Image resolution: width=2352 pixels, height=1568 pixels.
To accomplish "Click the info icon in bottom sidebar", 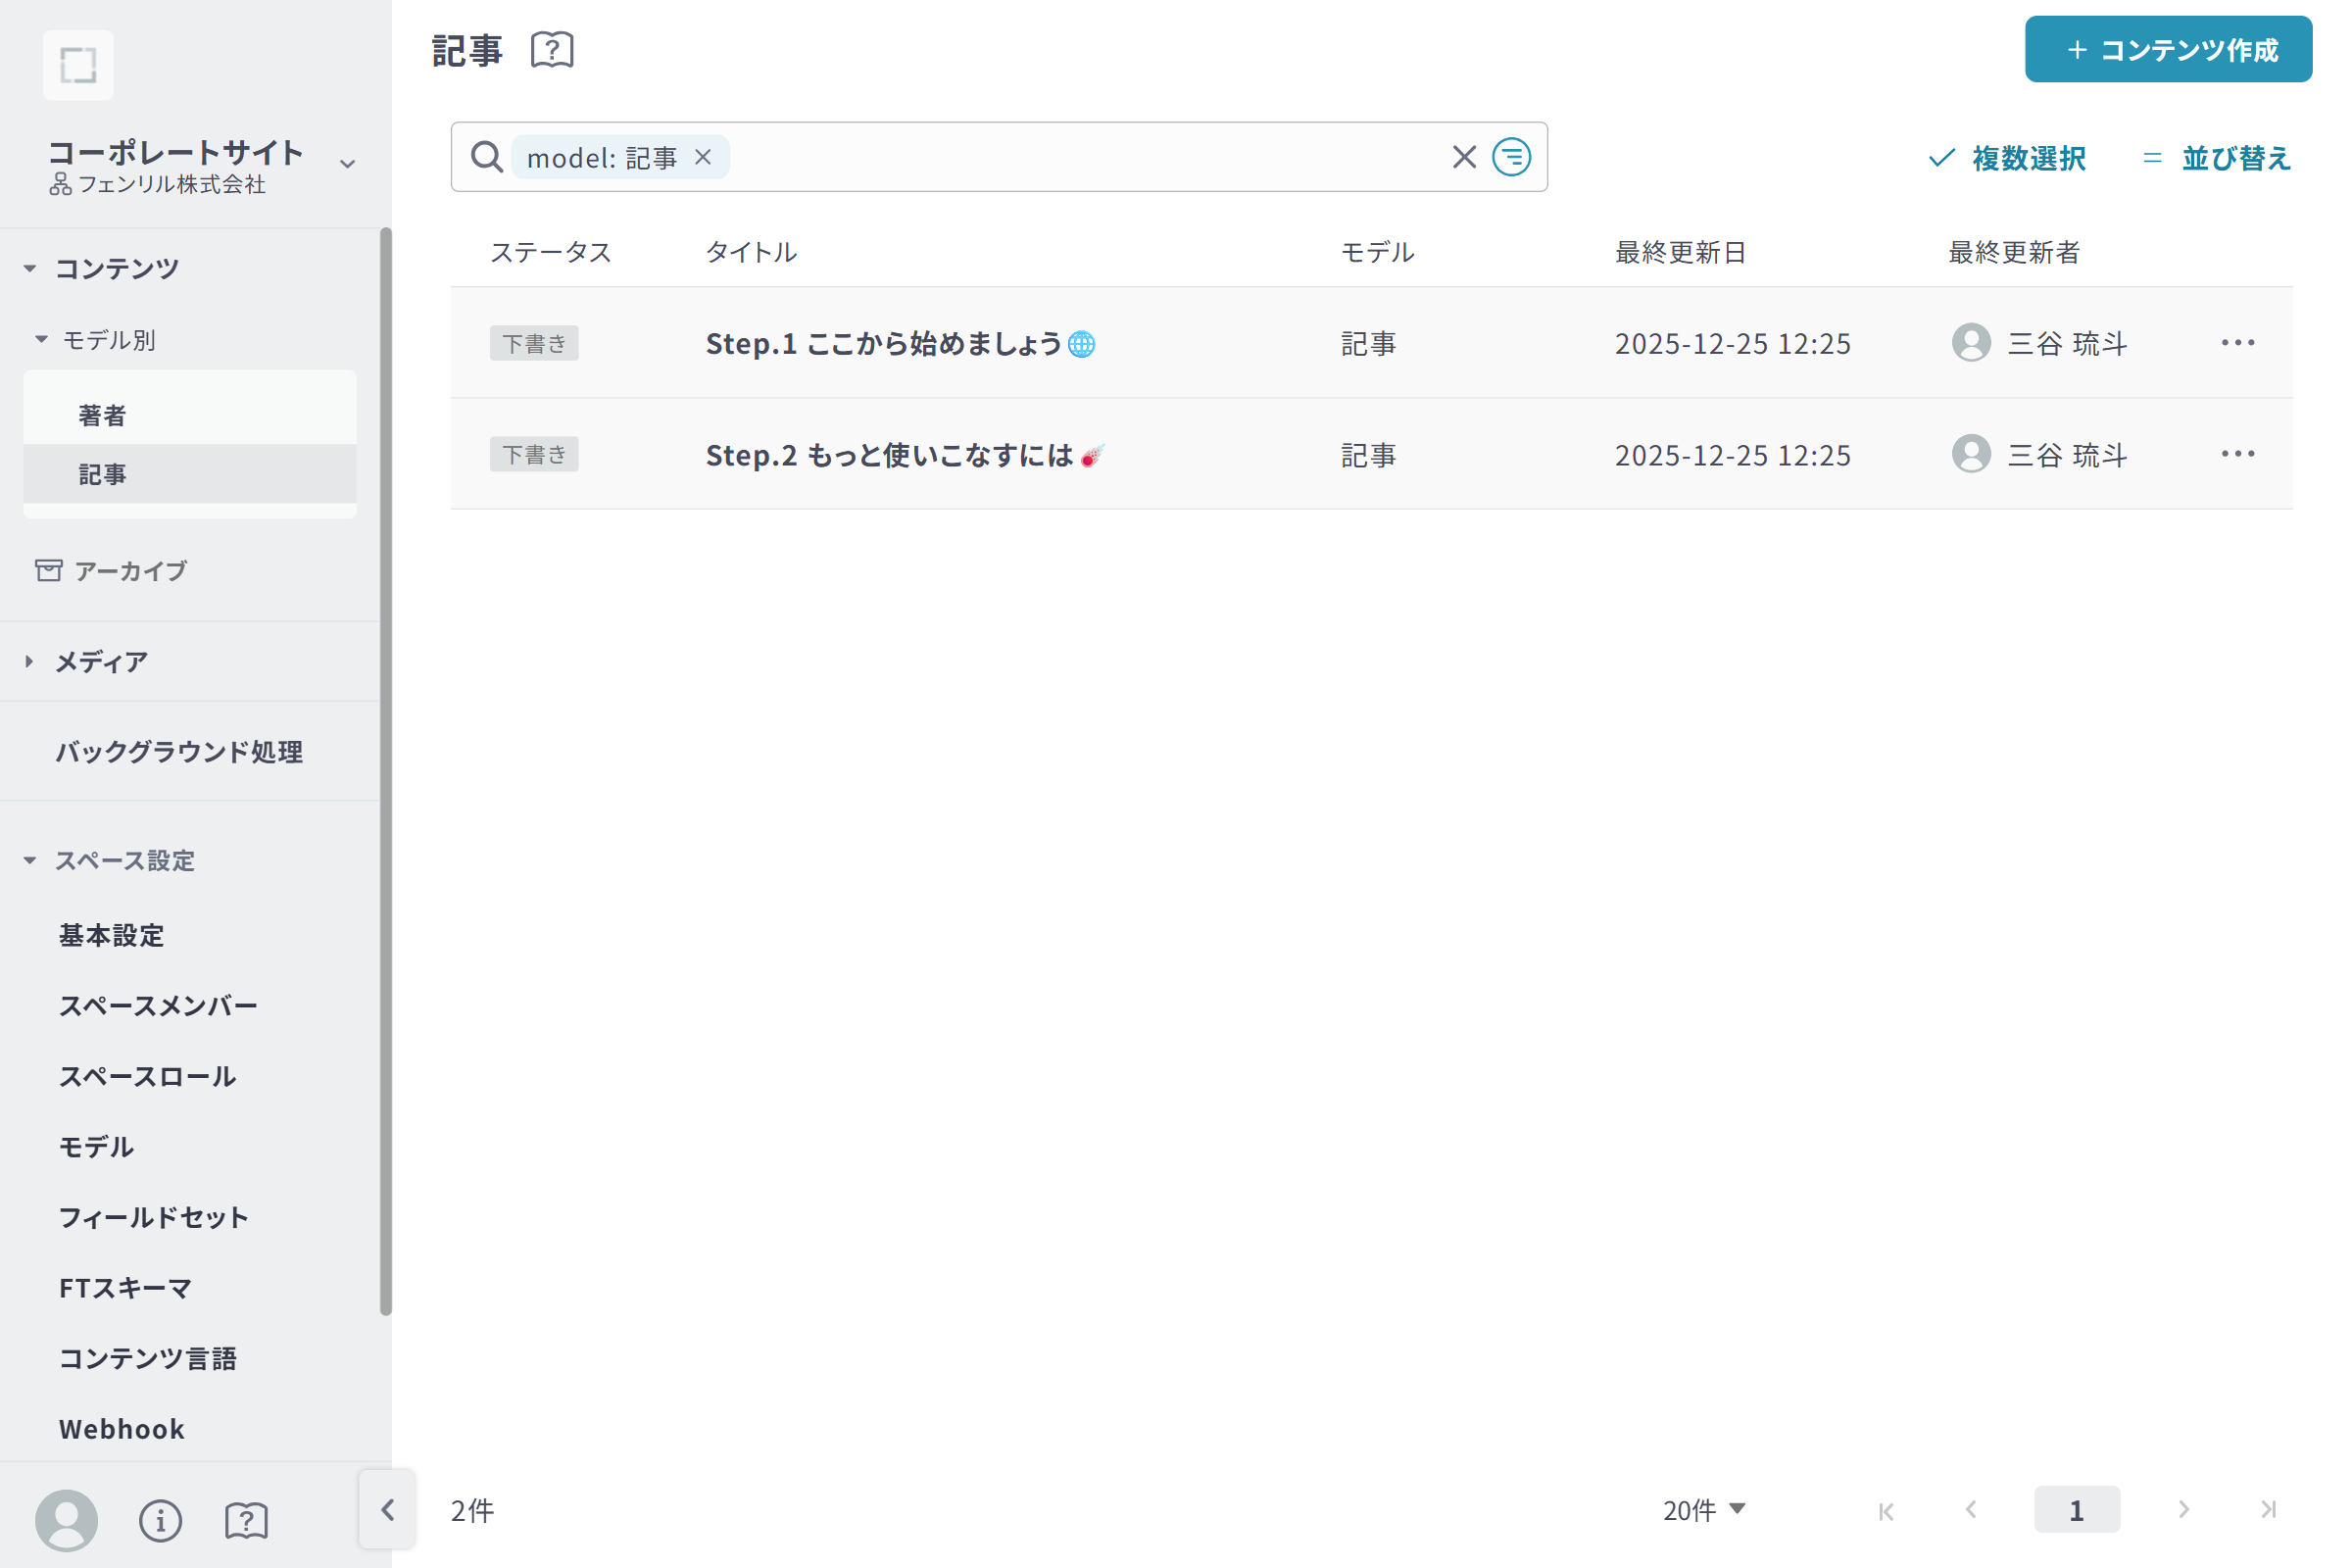I will 160,1520.
